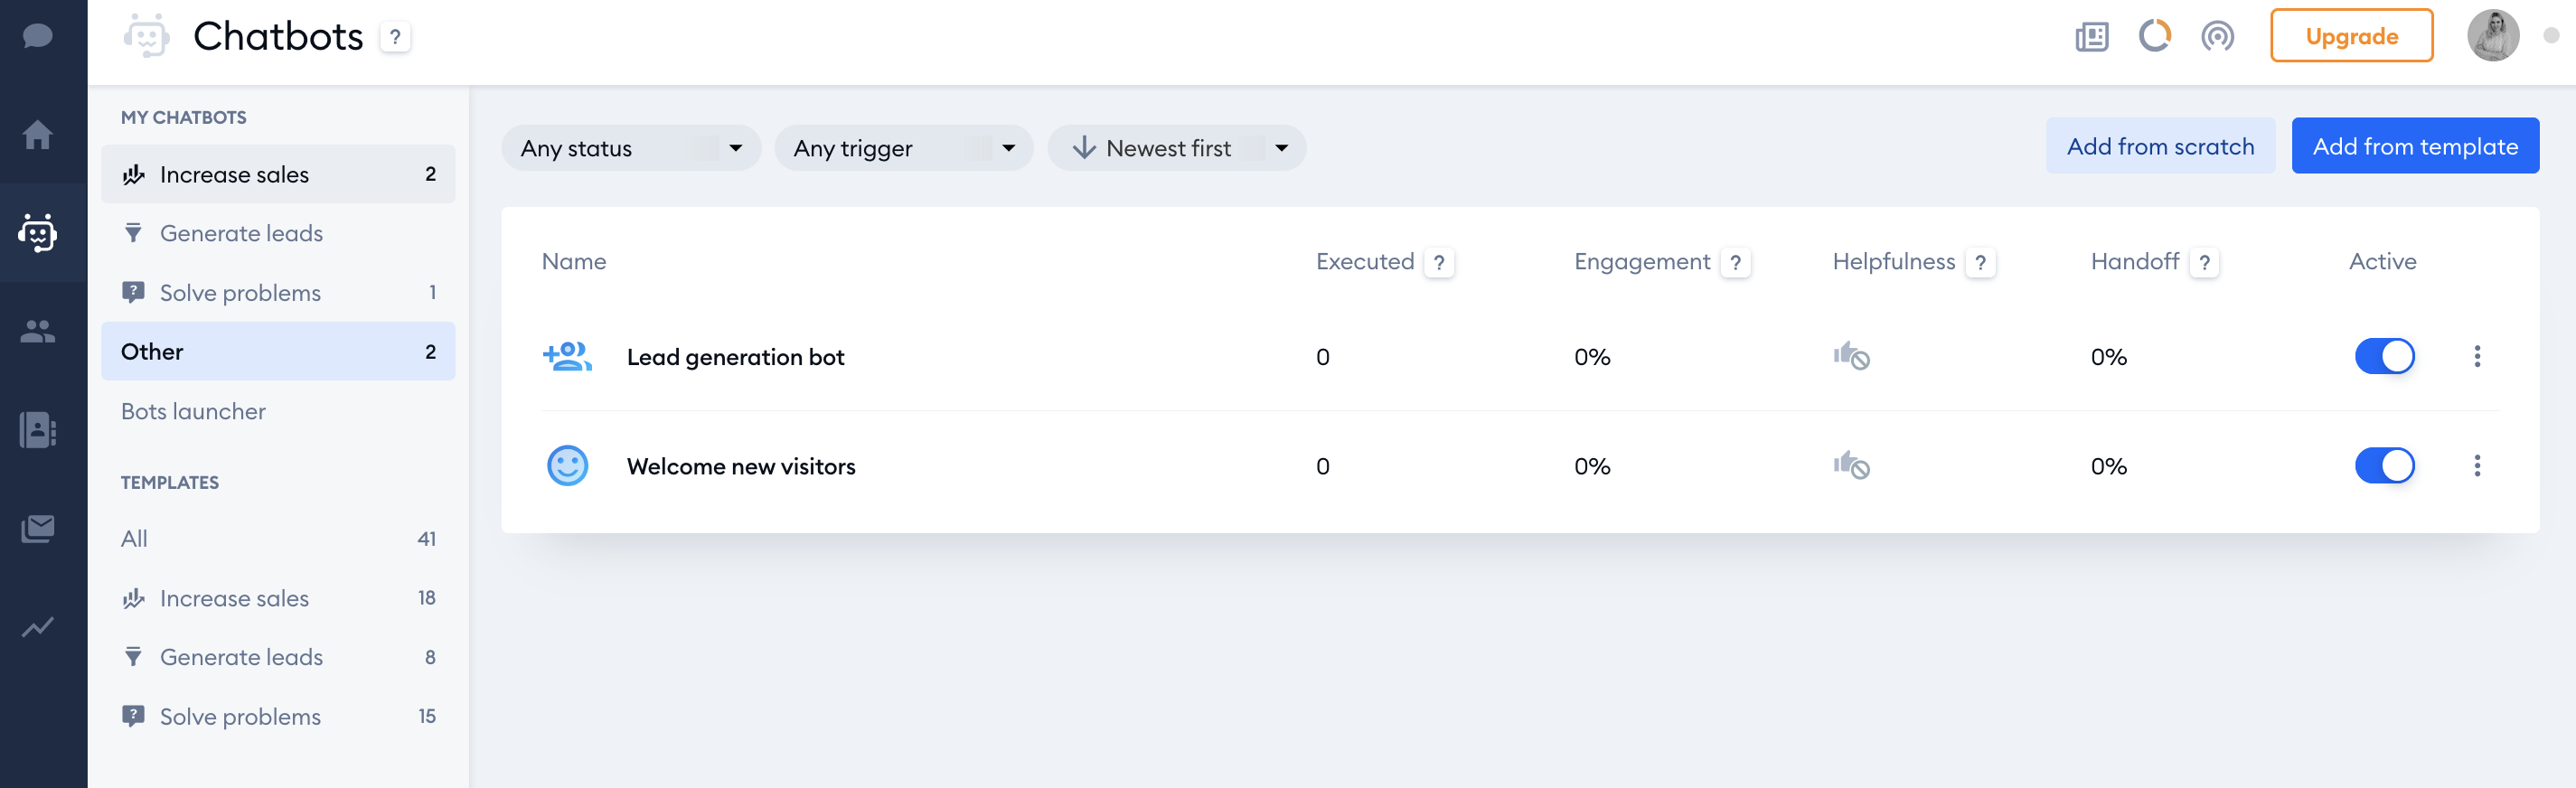Click the broadcast signal icon in header
Viewport: 2576px width, 788px height.
(2217, 37)
